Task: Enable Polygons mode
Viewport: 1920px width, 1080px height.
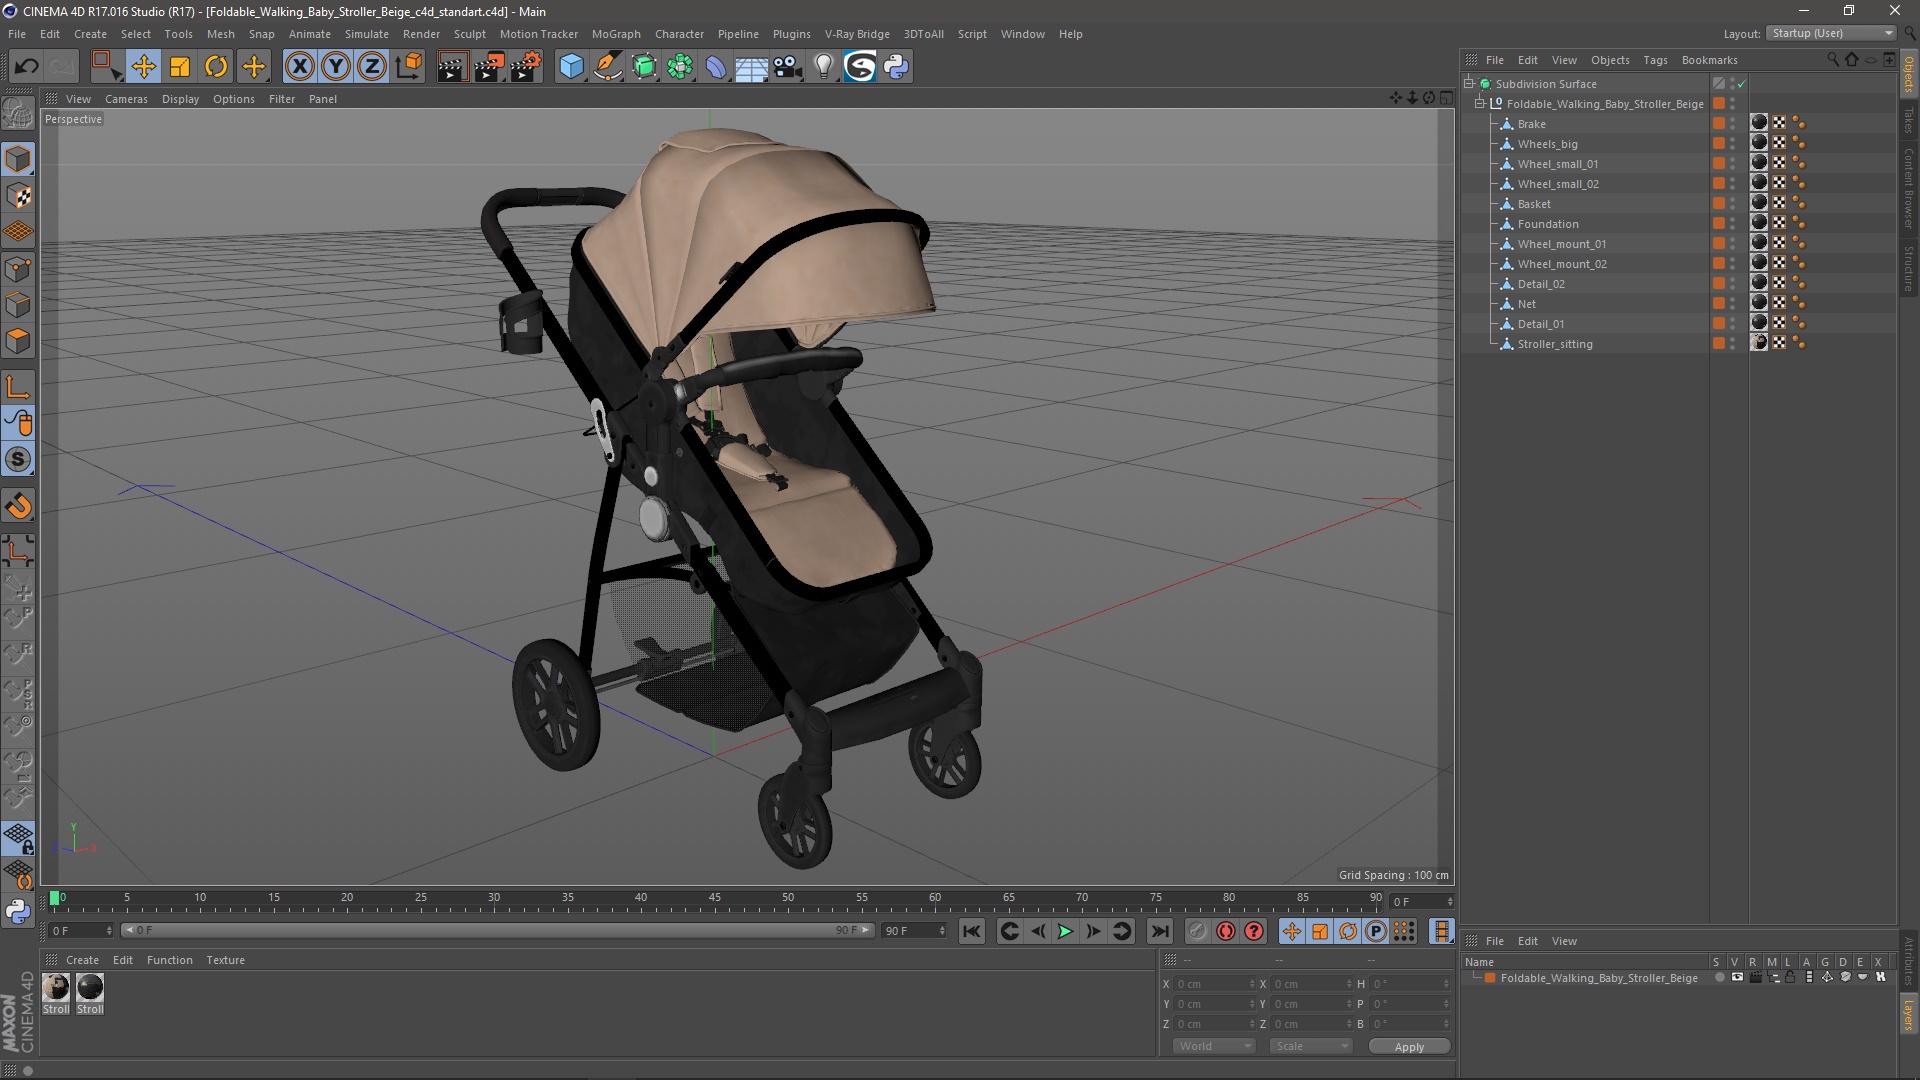Action: coord(18,341)
